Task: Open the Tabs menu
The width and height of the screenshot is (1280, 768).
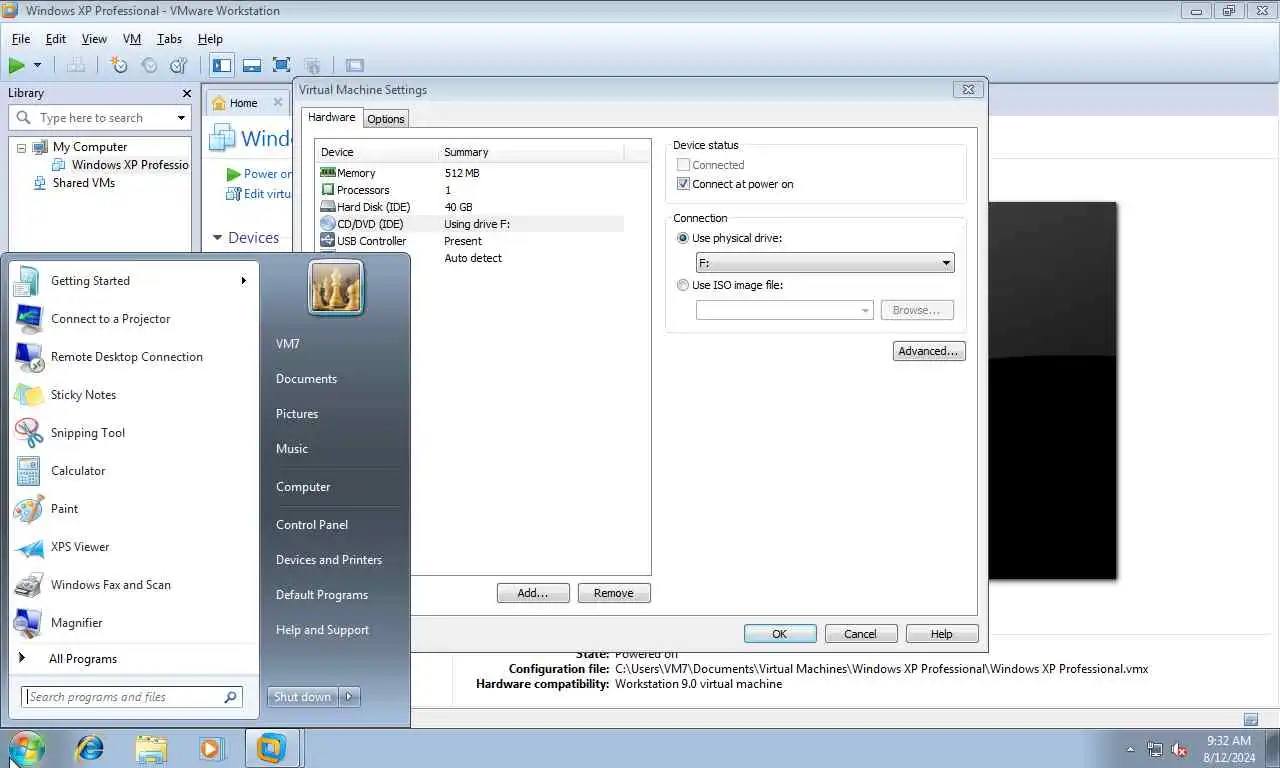Action: 169,39
